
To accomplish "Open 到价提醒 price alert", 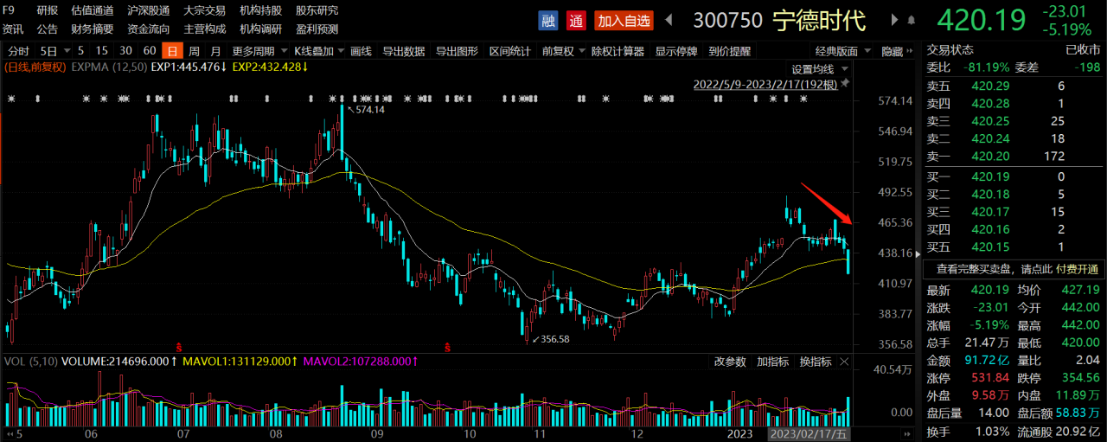I will point(729,51).
